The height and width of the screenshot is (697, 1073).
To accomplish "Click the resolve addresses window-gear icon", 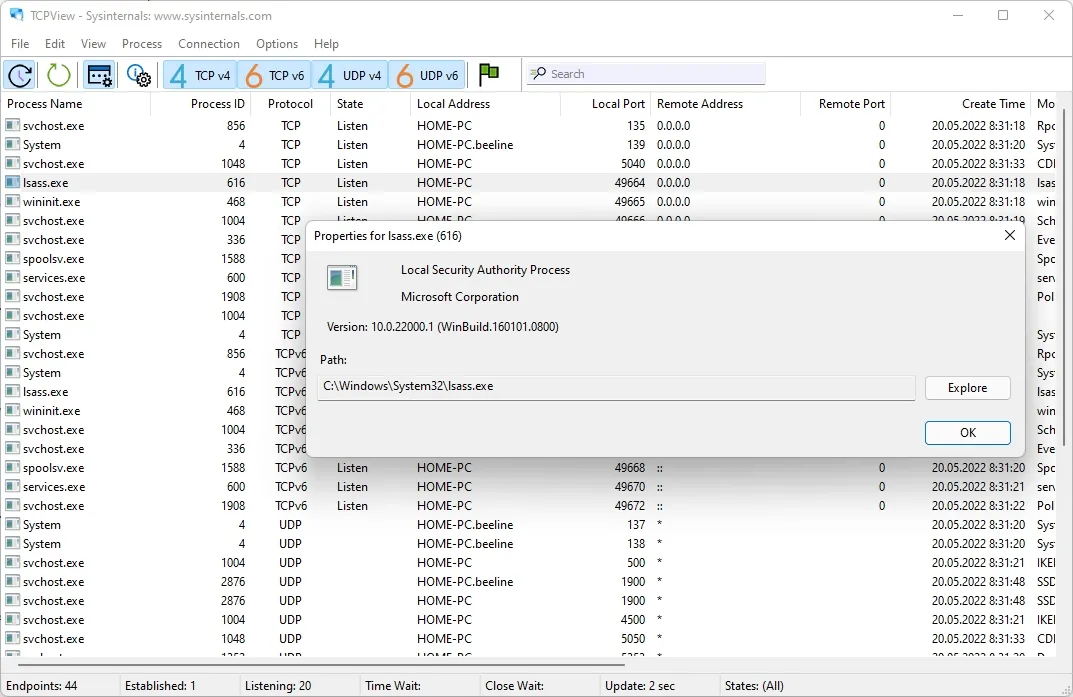I will (99, 75).
